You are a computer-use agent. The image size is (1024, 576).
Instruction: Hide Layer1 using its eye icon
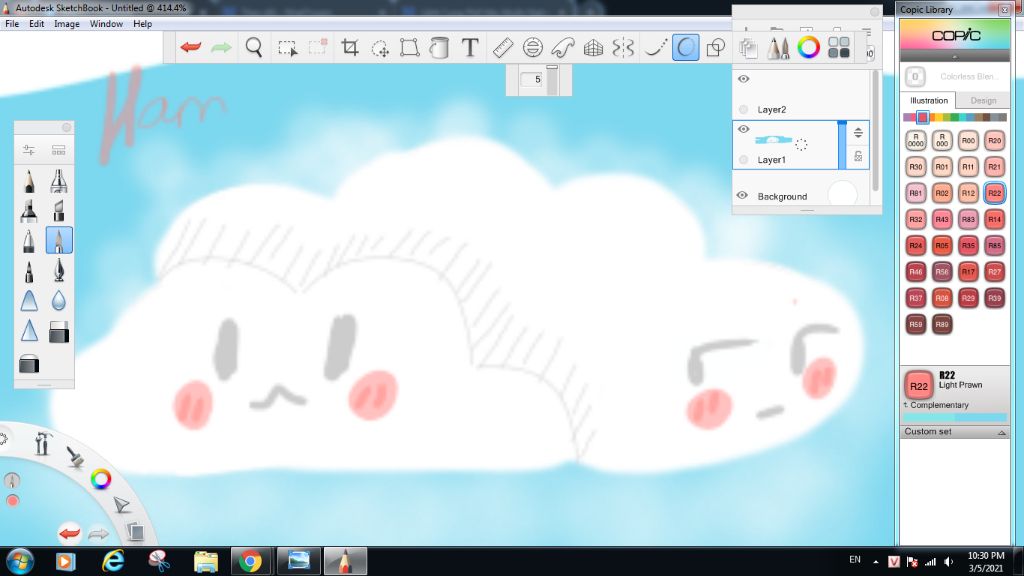click(743, 129)
